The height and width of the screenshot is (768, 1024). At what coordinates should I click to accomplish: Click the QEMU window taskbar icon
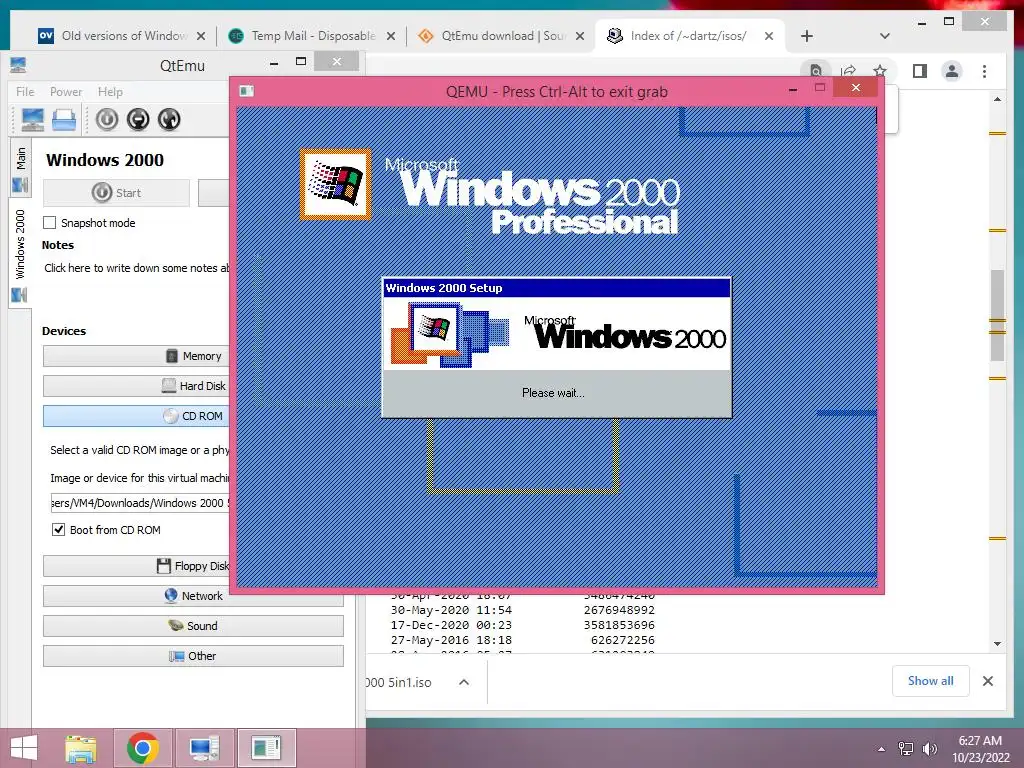tap(266, 748)
